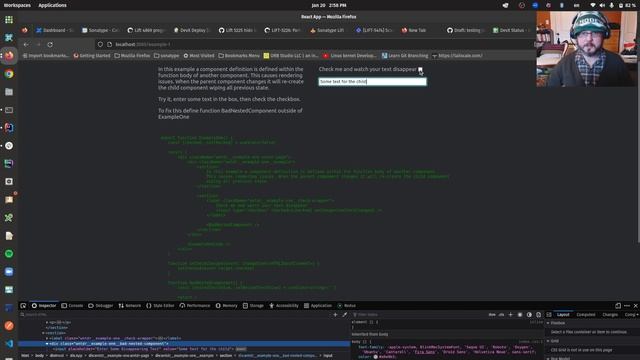Open the Workspaces menu in top bar
The image size is (640, 360).
tap(17, 5)
